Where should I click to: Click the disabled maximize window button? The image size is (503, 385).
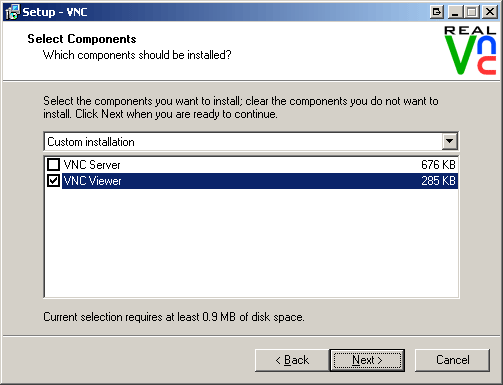[x=472, y=12]
